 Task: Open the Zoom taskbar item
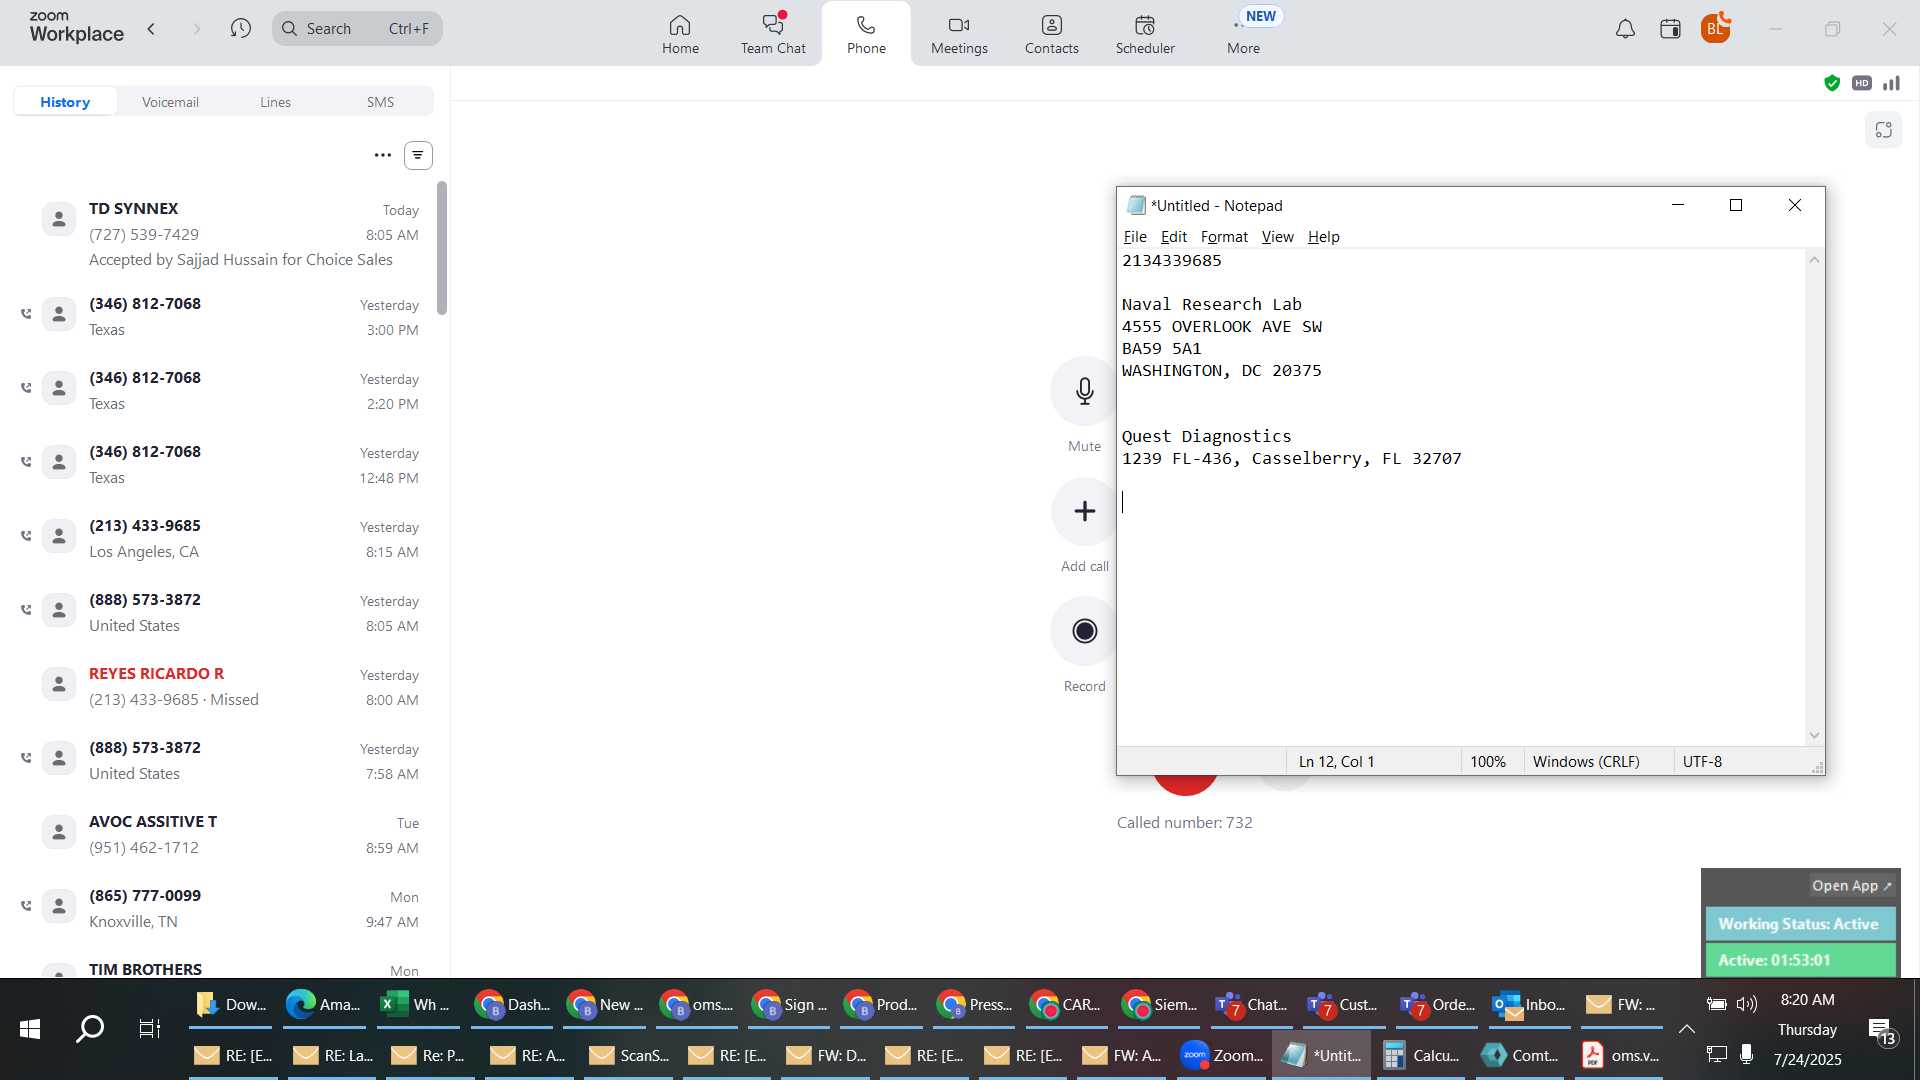1223,1055
